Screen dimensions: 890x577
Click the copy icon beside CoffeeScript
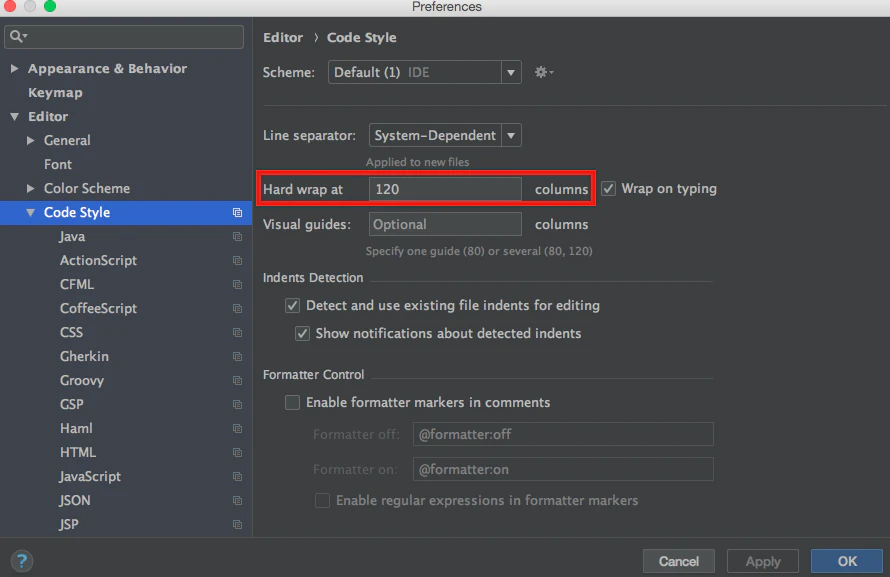(237, 309)
